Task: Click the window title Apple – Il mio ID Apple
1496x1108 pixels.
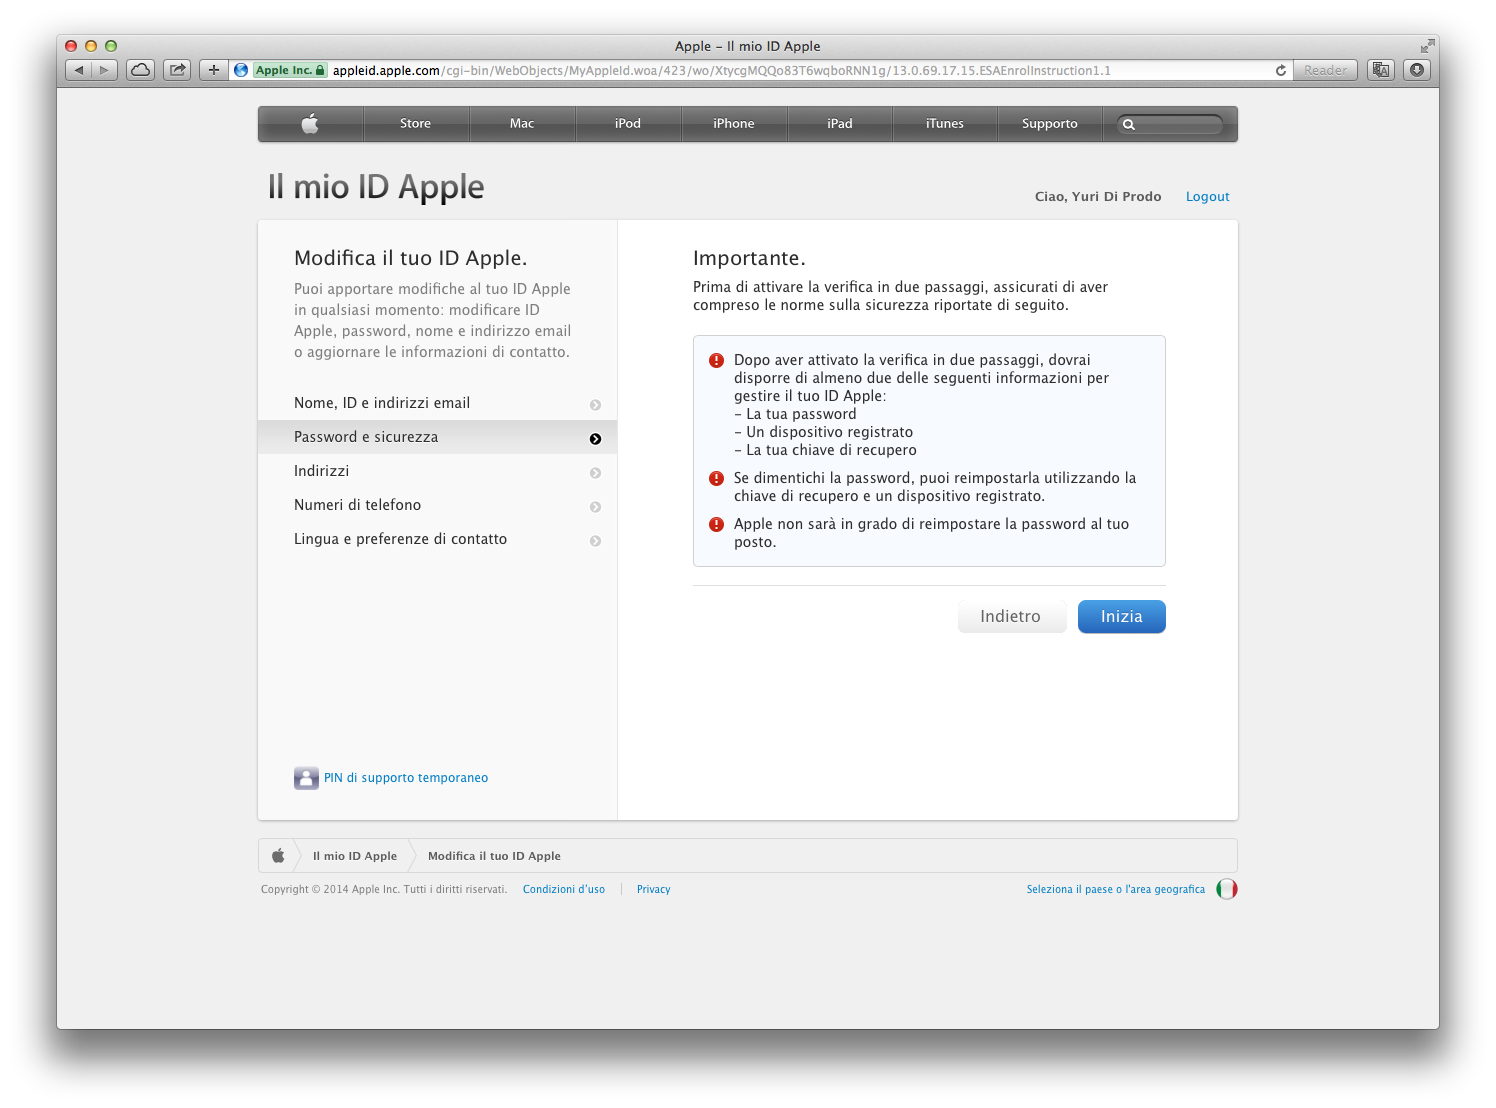Action: pyautogui.click(x=748, y=46)
